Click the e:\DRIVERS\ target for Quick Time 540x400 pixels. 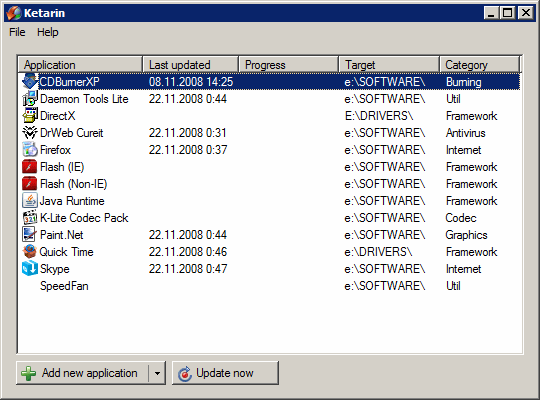[x=378, y=252]
